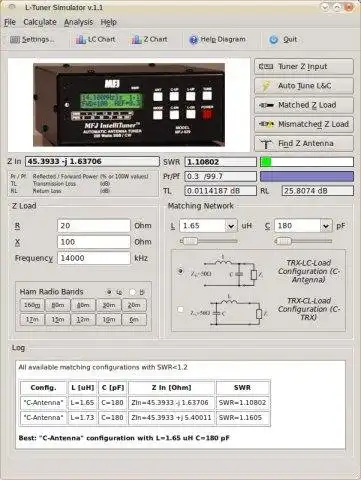The height and width of the screenshot is (480, 361).
Task: Click the 'Z In [Ohm]' column header
Action: point(171,388)
